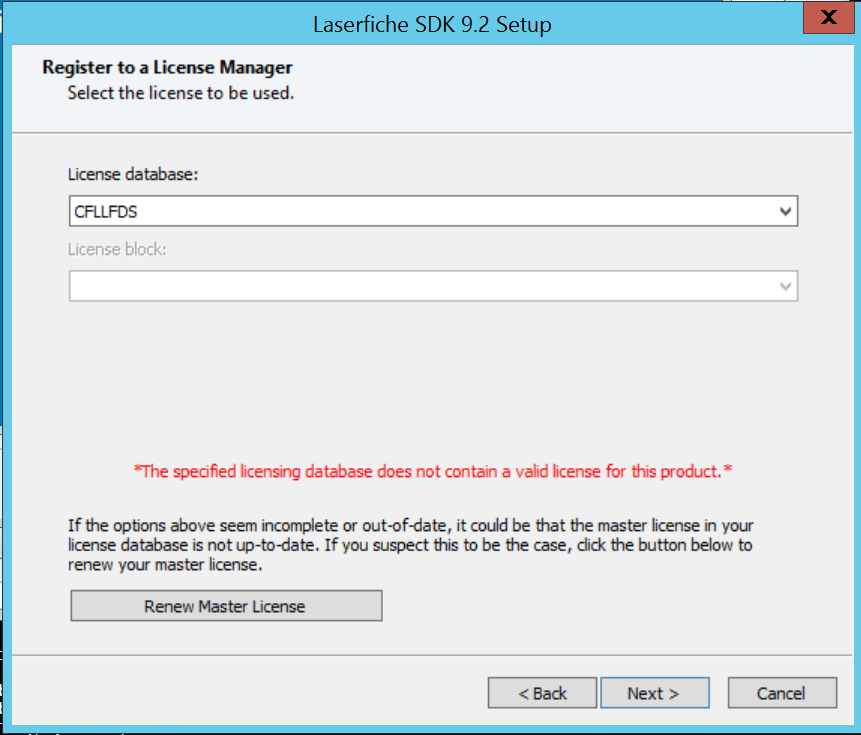Click the blank area right of Renew Master License
The width and height of the screenshot is (861, 735).
click(600, 606)
